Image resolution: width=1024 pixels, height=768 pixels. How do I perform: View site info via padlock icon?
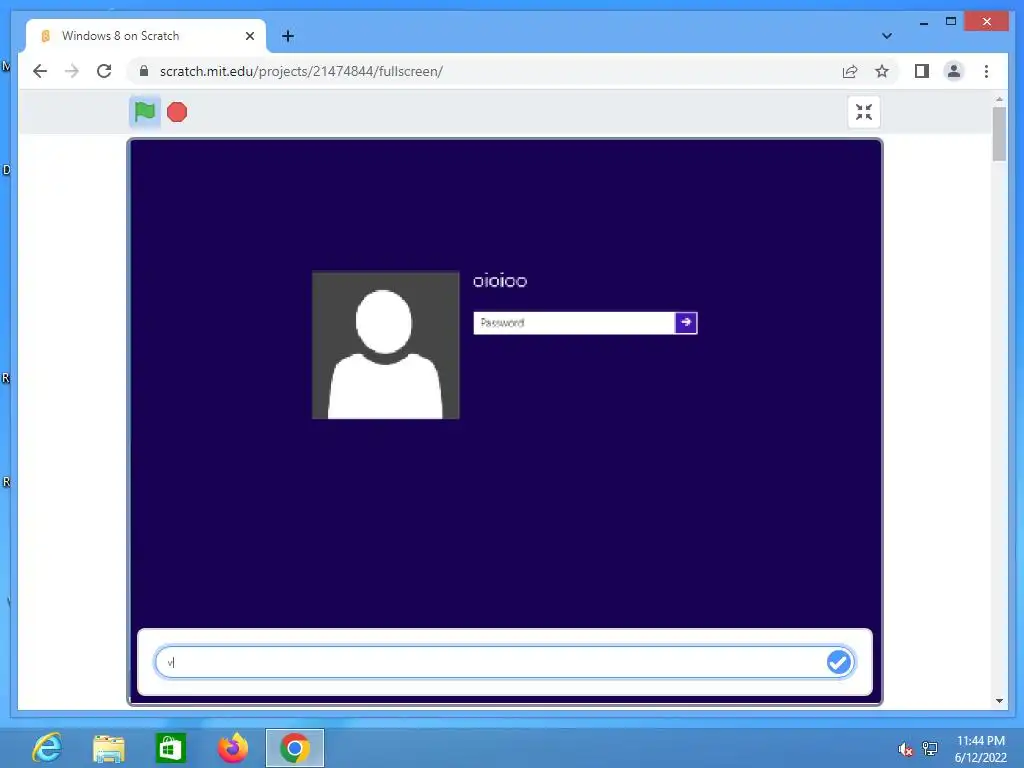(x=144, y=71)
